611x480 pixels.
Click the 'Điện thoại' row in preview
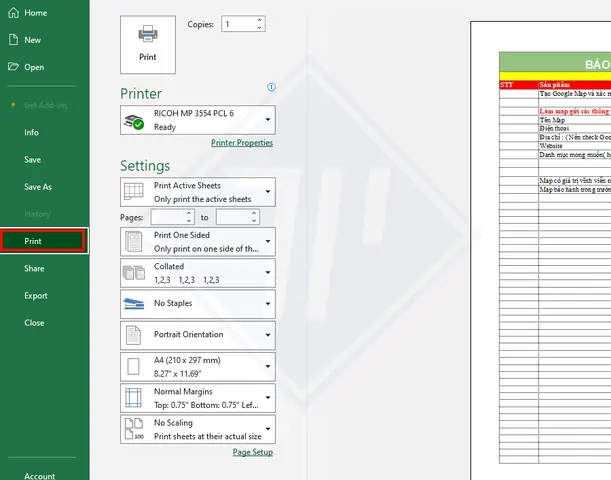pyautogui.click(x=554, y=128)
